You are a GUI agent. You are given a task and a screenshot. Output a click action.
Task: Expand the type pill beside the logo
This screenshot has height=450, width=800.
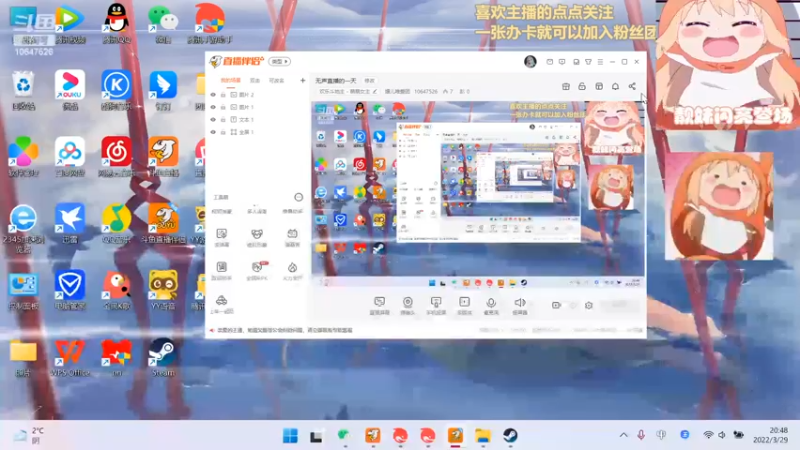[279, 62]
